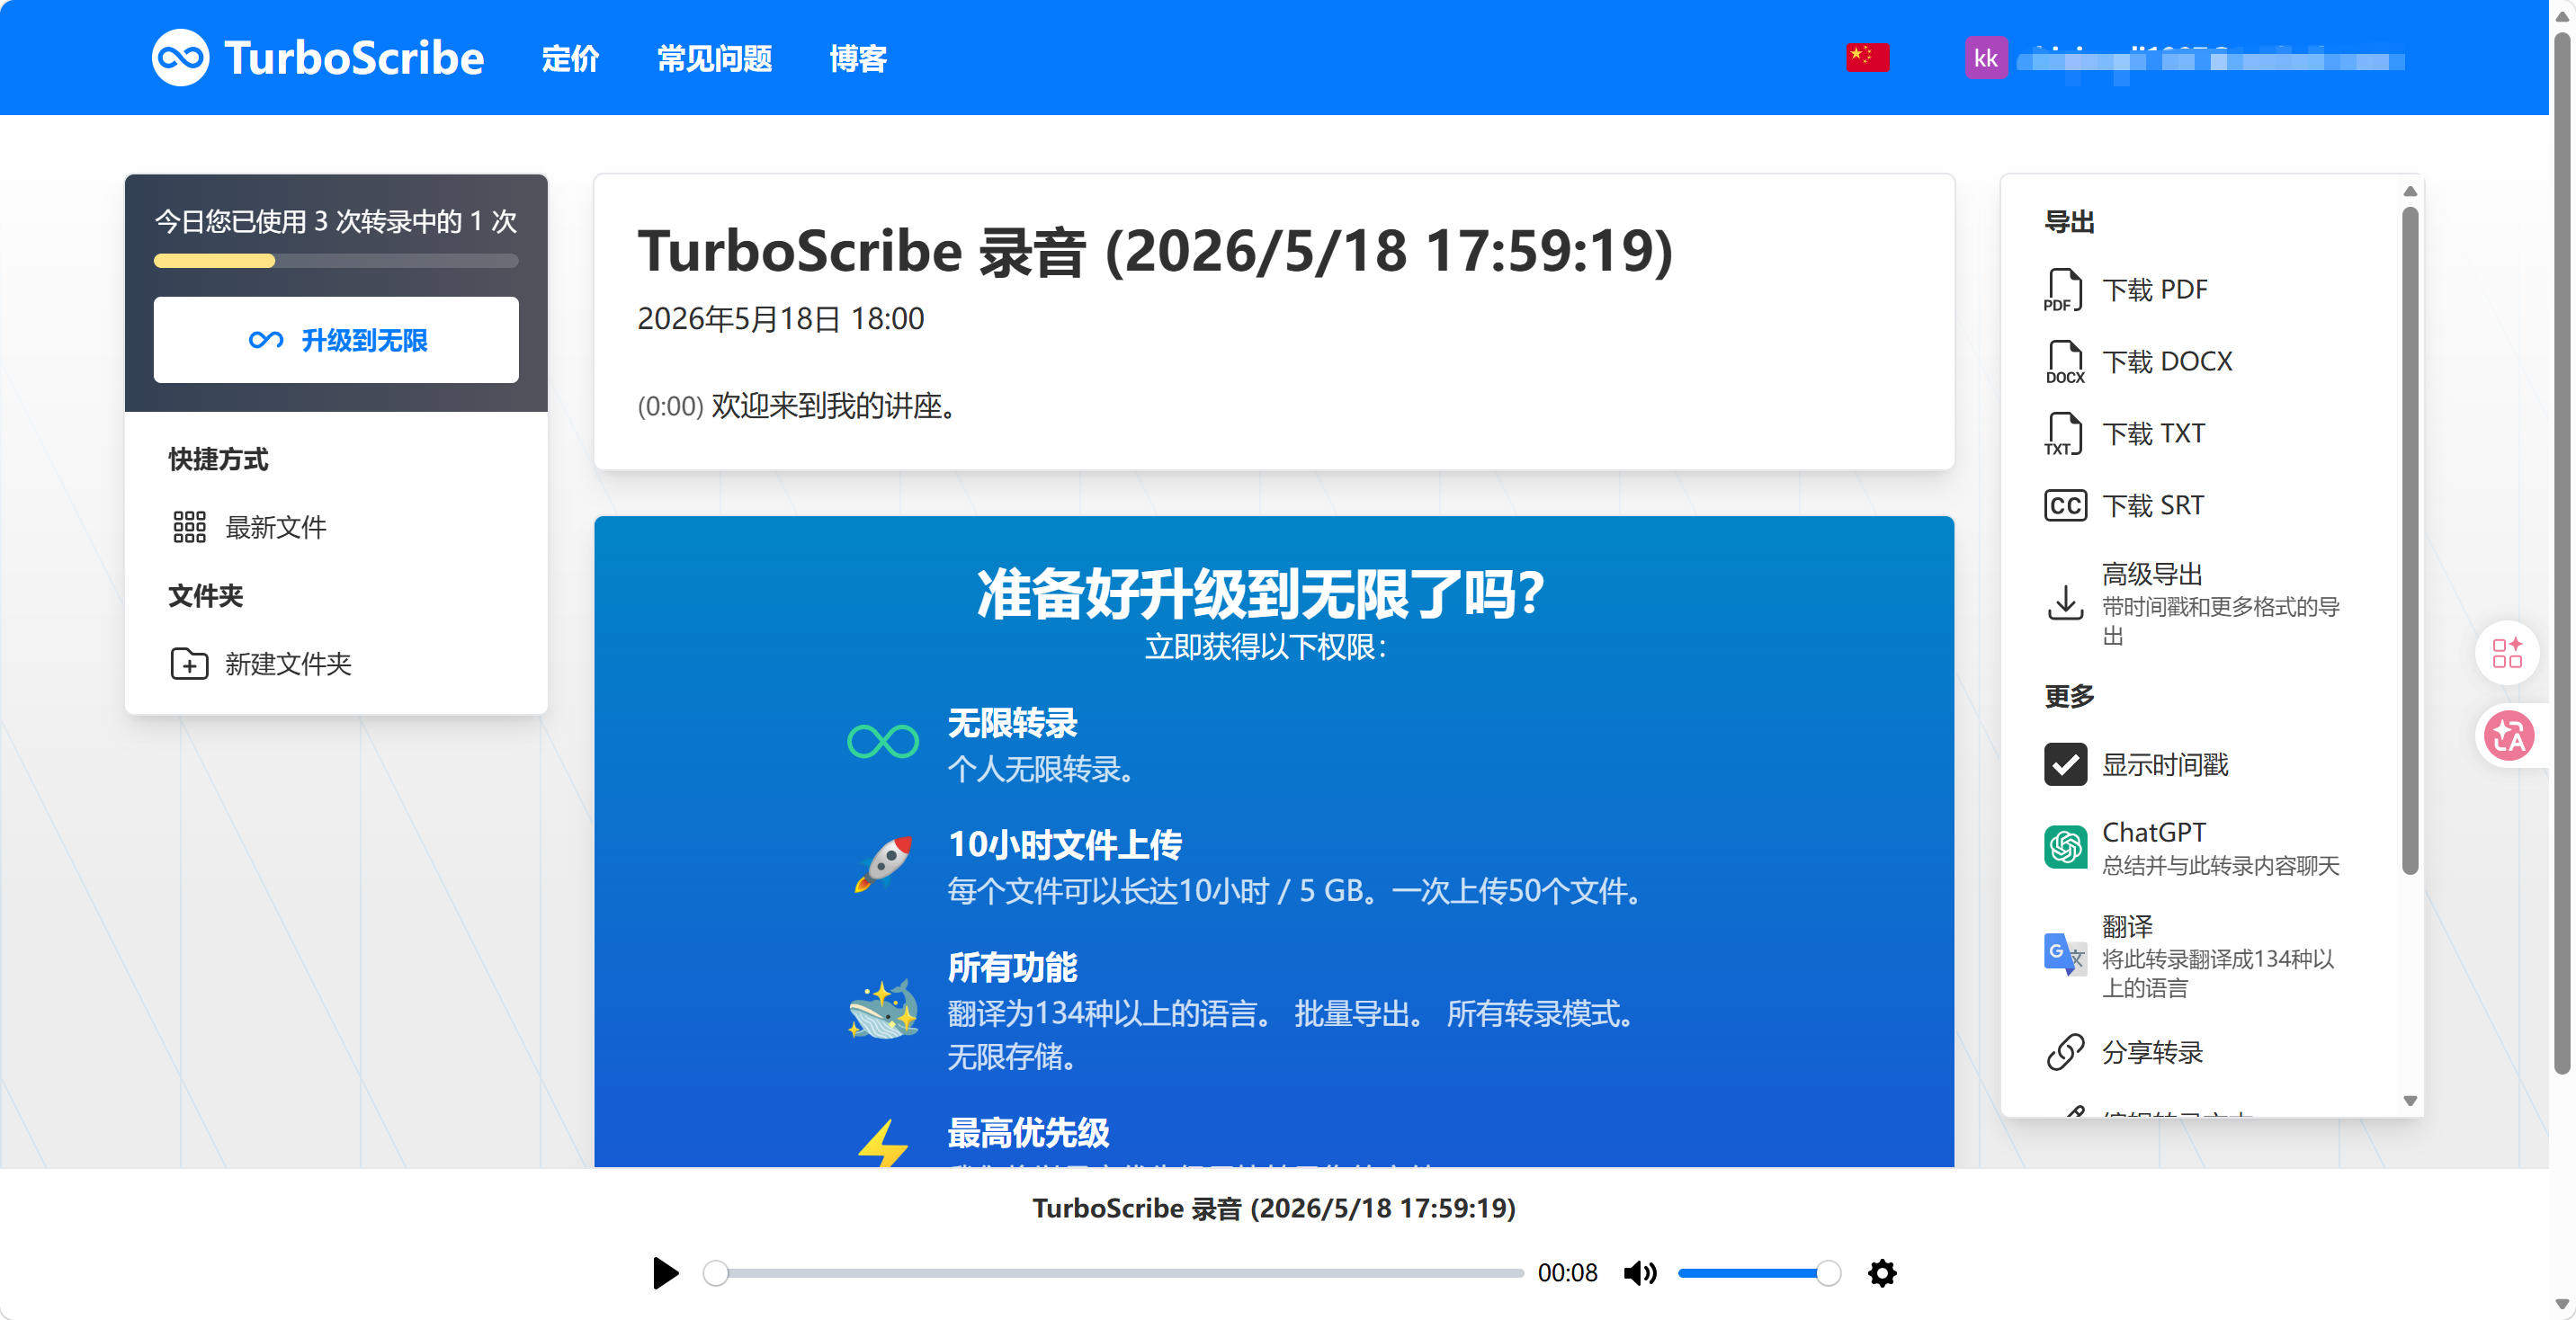This screenshot has width=2576, height=1320.
Task: Click the rocket icon for 10小时文件上传
Action: click(x=882, y=864)
